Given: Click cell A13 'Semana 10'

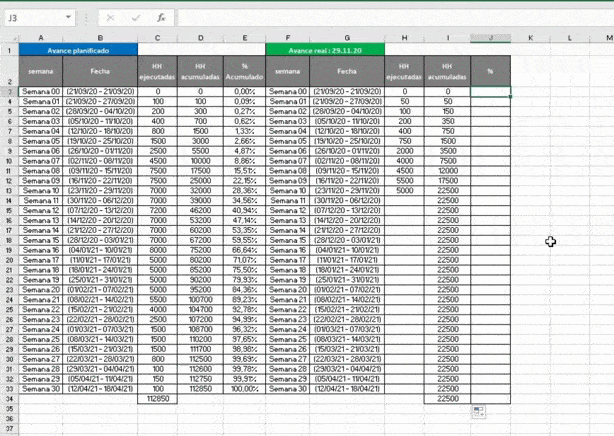Looking at the screenshot, I should click(x=41, y=191).
